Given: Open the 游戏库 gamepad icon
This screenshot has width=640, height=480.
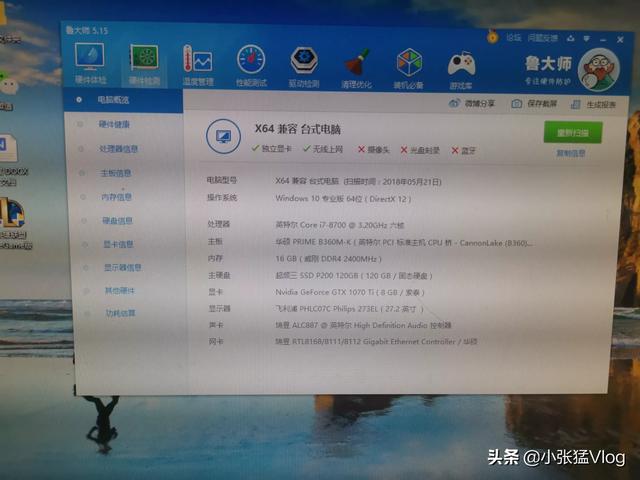Looking at the screenshot, I should click(461, 69).
